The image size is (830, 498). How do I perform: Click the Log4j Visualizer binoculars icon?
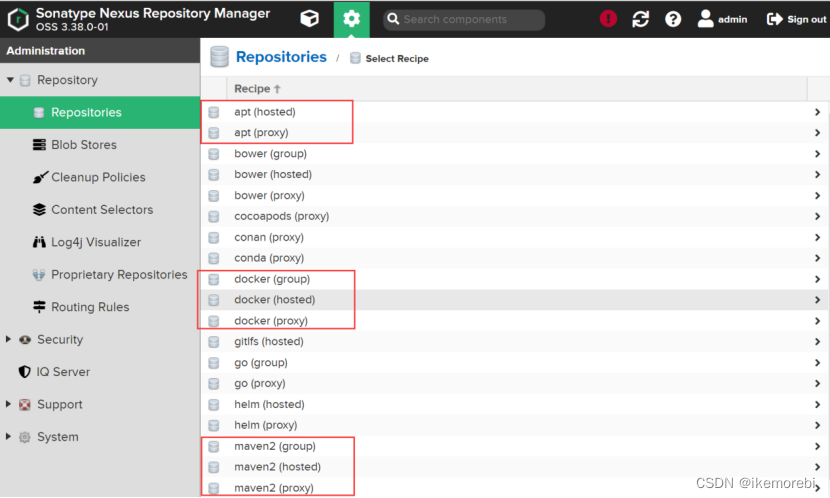[39, 242]
